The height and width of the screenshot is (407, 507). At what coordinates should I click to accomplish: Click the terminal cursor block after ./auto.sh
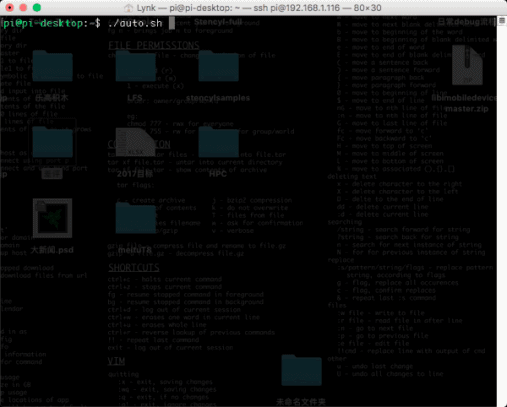172,23
